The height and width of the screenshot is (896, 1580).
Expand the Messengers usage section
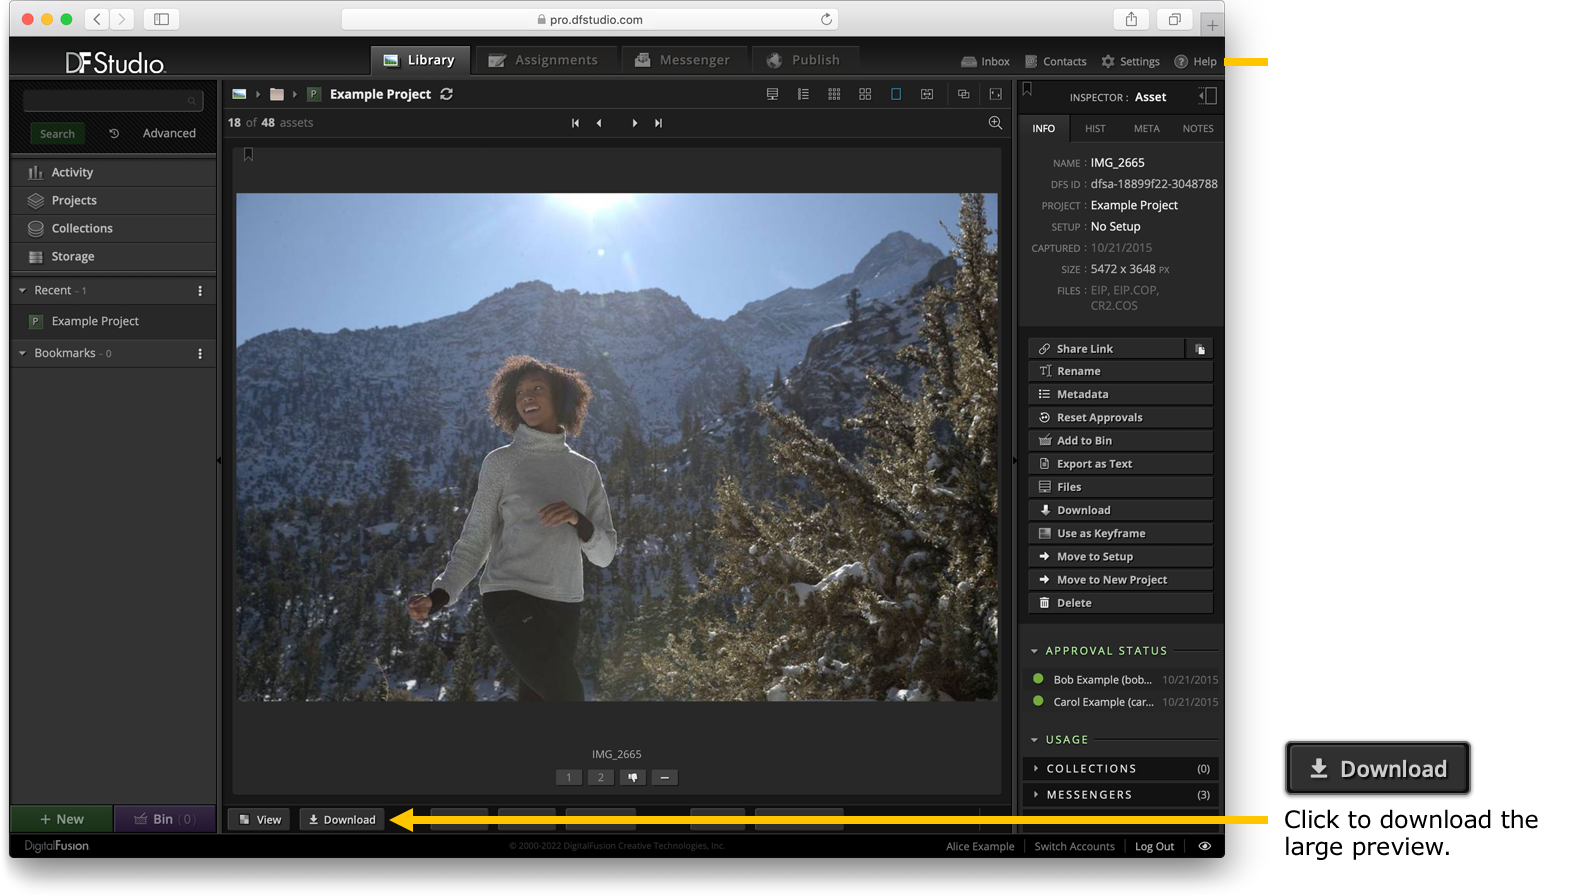pyautogui.click(x=1088, y=795)
